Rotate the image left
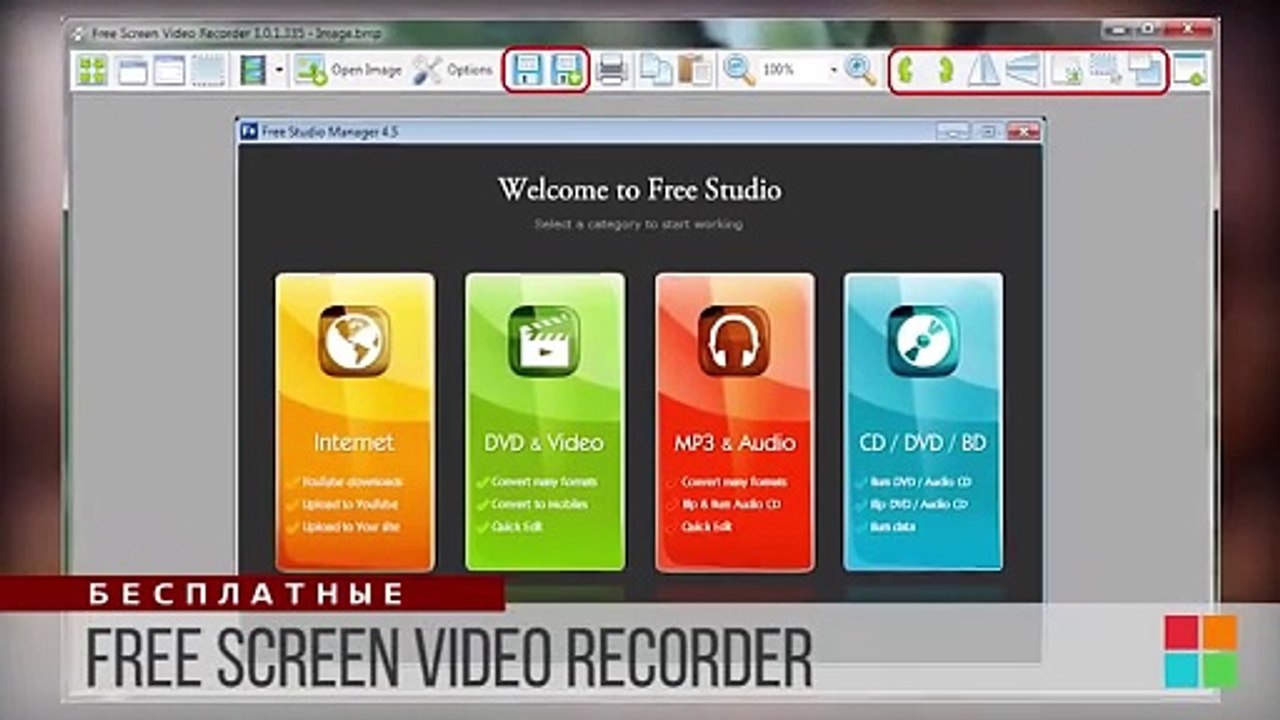 906,70
